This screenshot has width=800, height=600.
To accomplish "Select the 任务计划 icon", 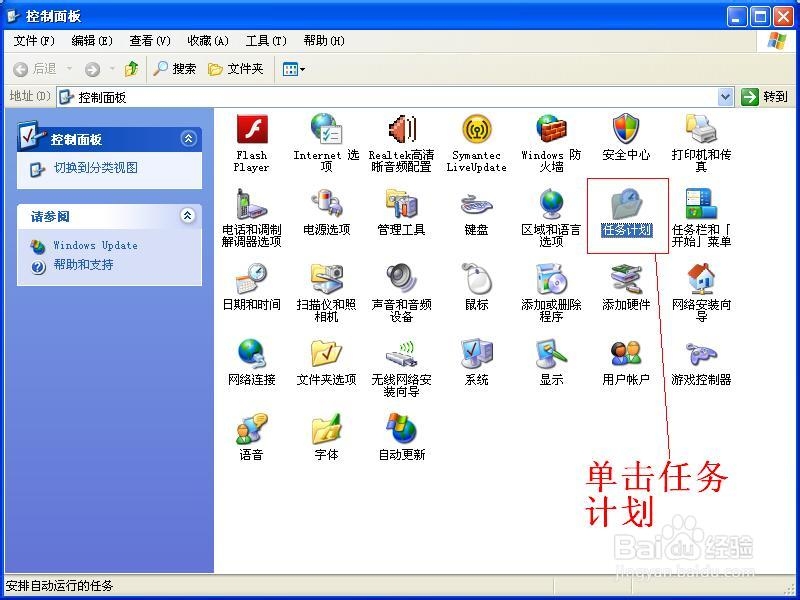I will (626, 204).
